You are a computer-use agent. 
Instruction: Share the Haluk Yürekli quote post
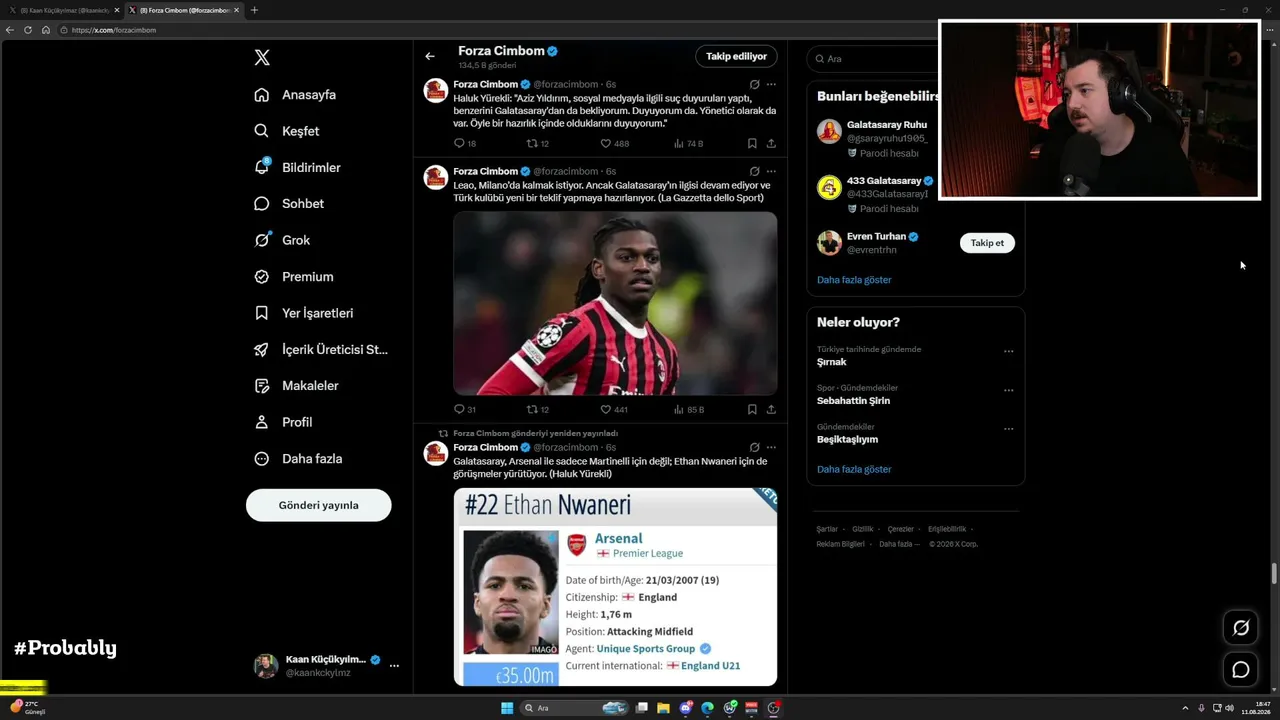(x=771, y=144)
